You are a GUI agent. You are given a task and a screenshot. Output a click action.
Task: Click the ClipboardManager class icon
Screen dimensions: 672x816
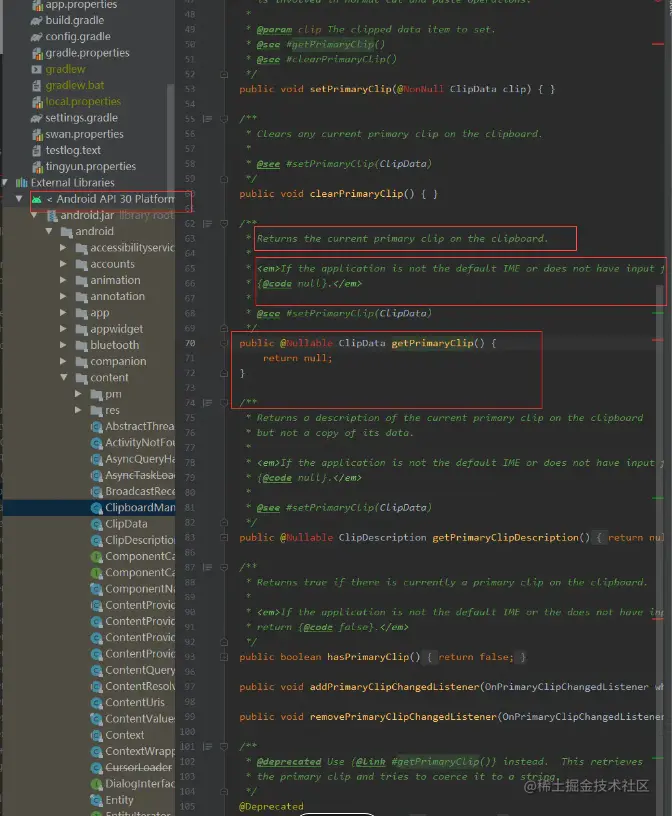[96, 508]
